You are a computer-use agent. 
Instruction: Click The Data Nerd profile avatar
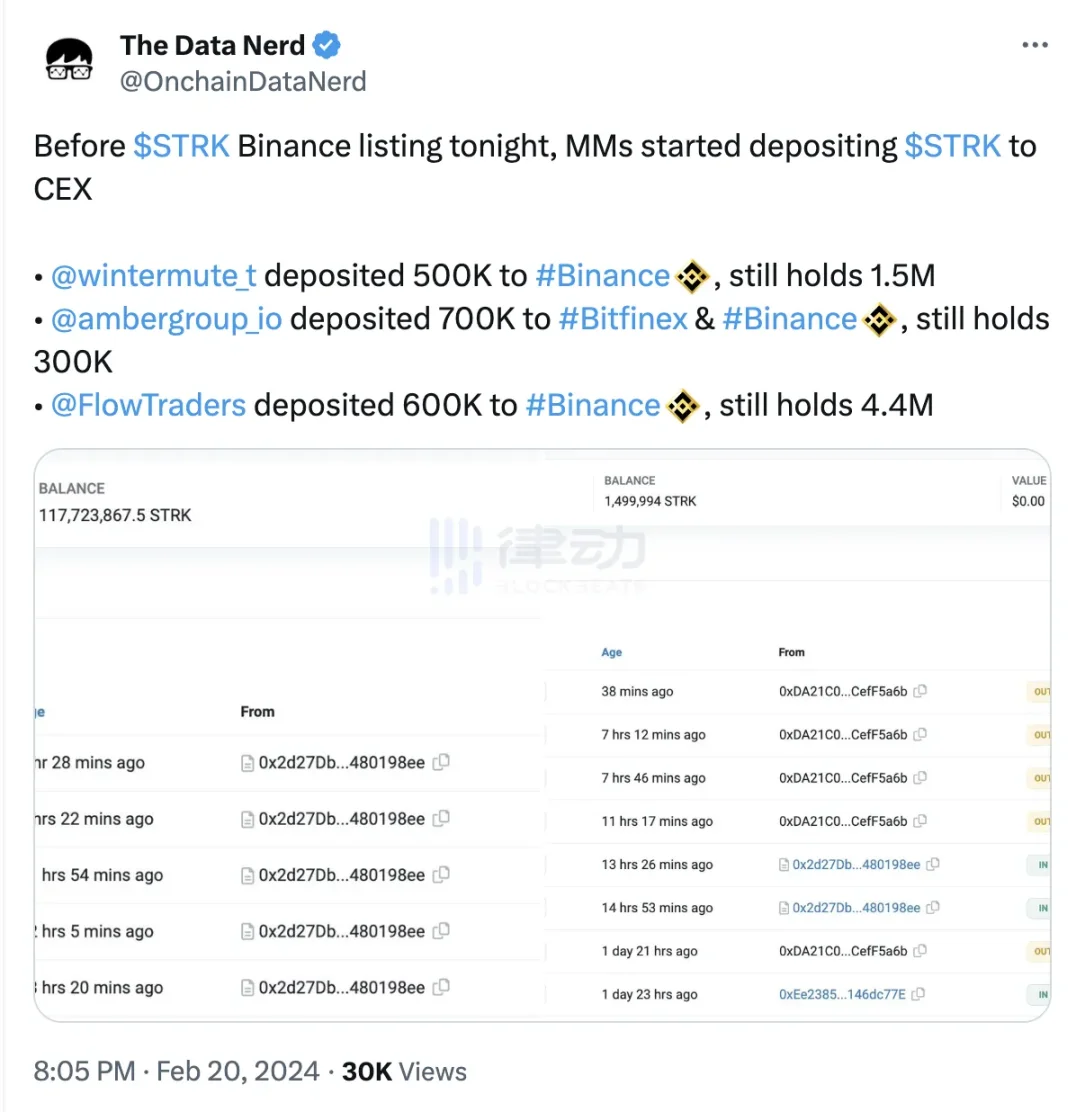(x=68, y=58)
